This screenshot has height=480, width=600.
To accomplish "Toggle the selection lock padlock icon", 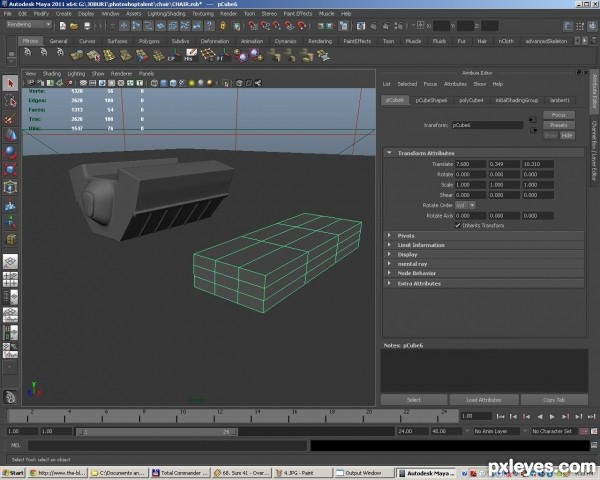I will pos(223,26).
